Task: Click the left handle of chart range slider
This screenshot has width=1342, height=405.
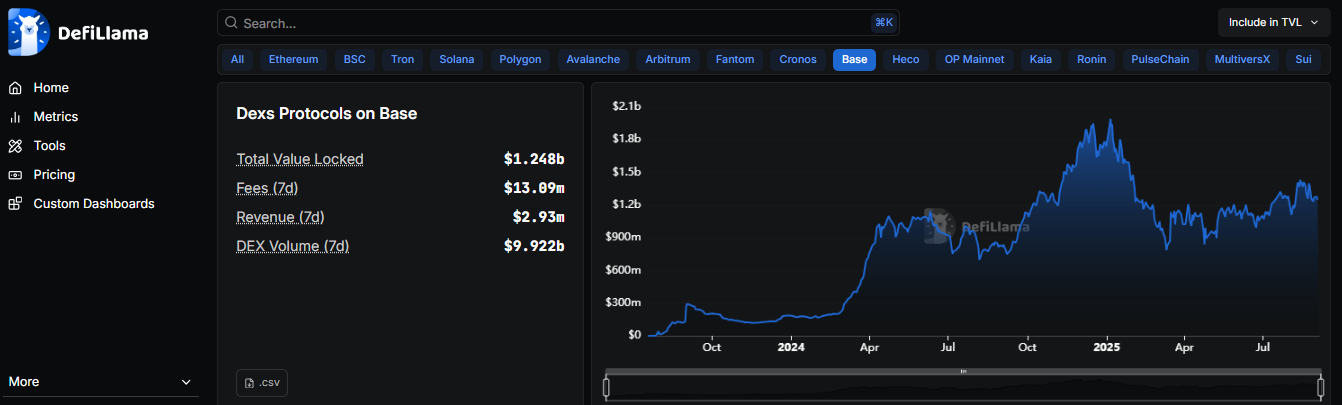Action: [x=606, y=386]
